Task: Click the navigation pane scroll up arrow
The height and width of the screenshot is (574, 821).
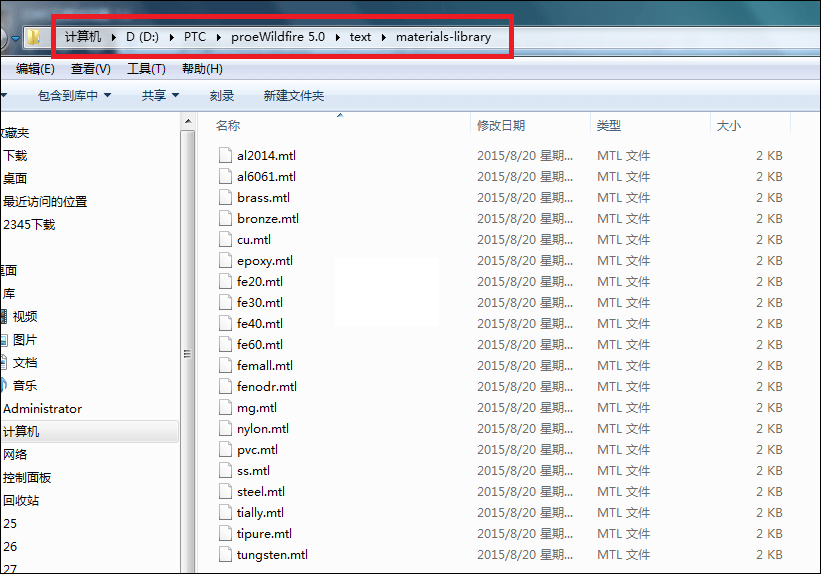Action: click(188, 122)
